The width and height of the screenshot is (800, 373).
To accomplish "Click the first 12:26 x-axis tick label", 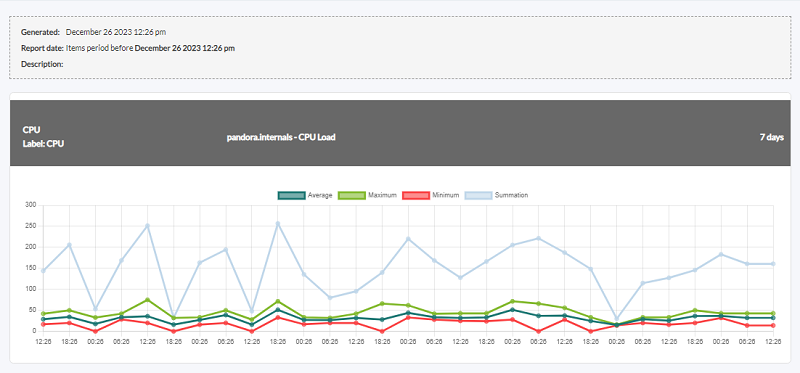I will click(x=43, y=341).
